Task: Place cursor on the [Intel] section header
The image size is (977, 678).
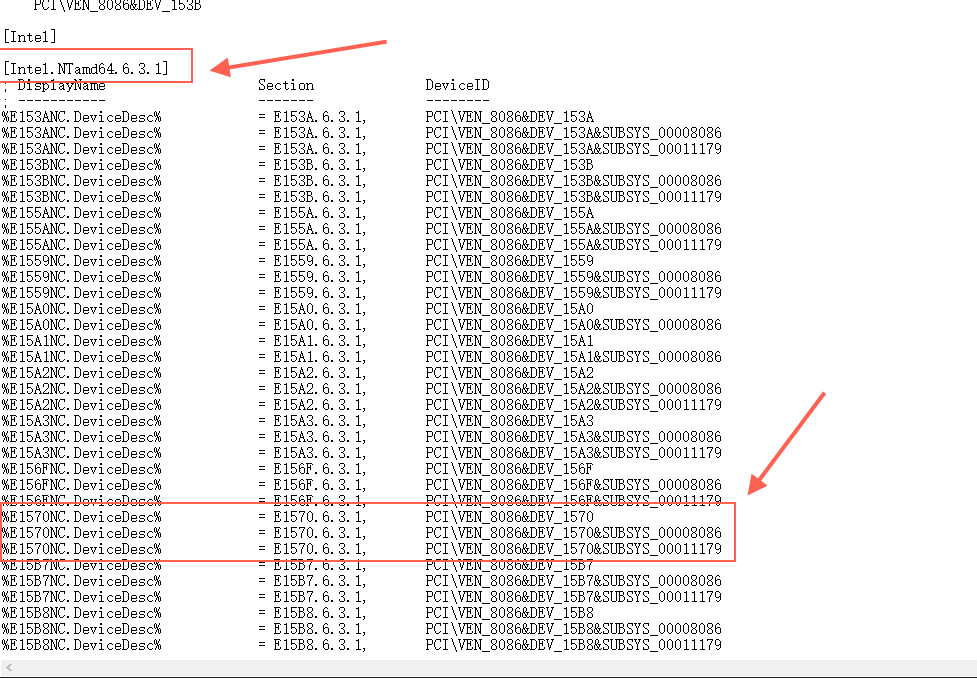Action: tap(30, 37)
